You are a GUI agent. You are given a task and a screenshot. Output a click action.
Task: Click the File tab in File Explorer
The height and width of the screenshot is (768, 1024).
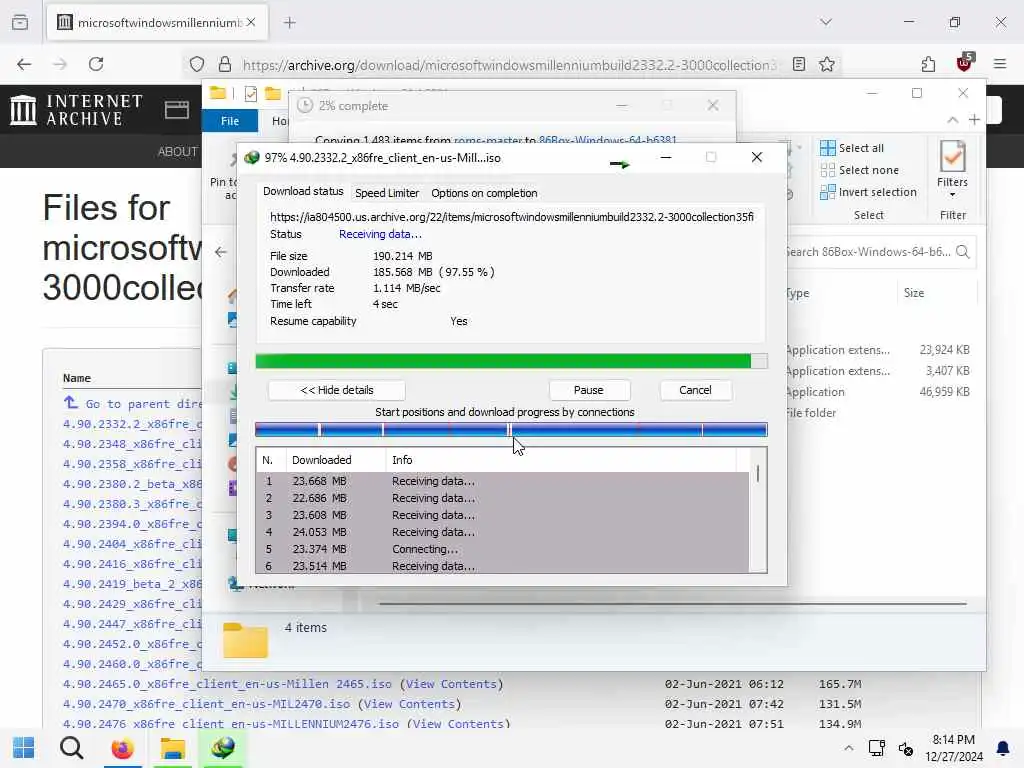pos(230,121)
